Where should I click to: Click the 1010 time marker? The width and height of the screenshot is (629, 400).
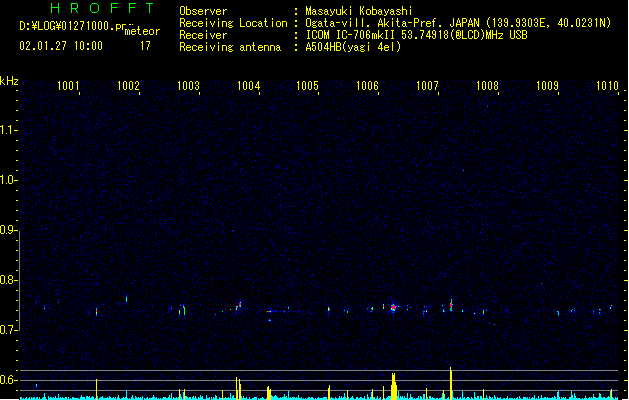(x=607, y=85)
